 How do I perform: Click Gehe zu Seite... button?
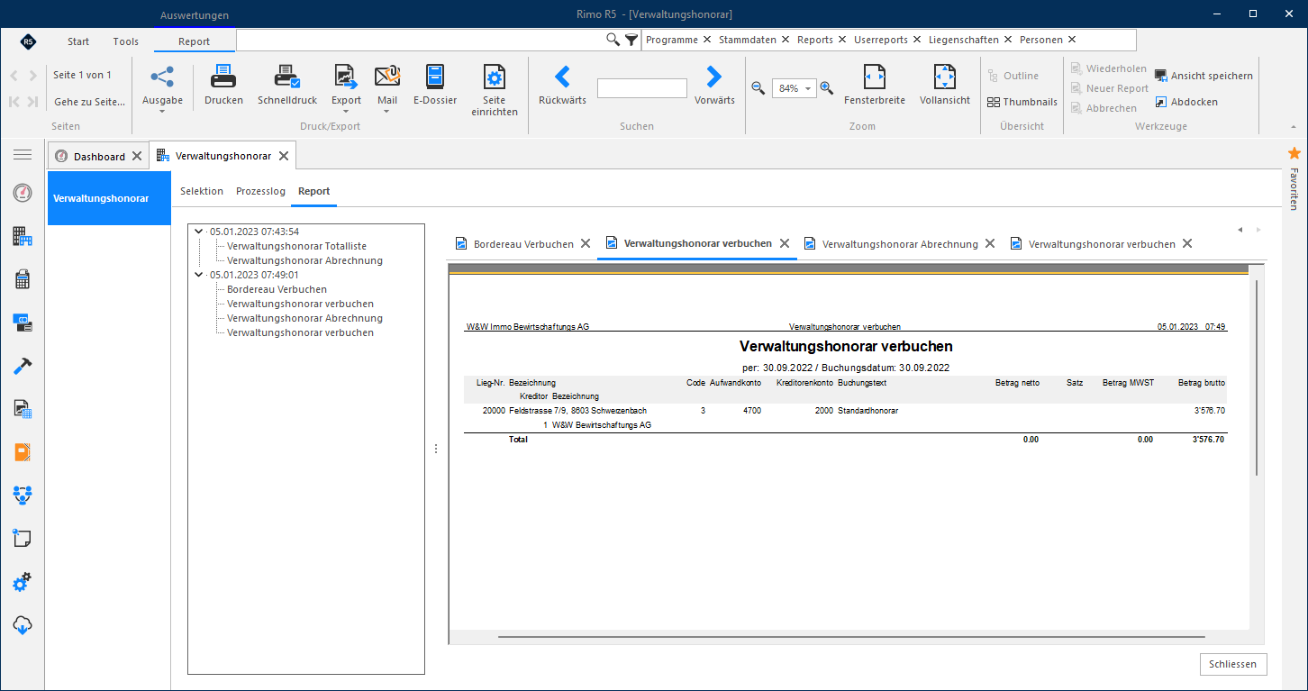click(x=90, y=102)
